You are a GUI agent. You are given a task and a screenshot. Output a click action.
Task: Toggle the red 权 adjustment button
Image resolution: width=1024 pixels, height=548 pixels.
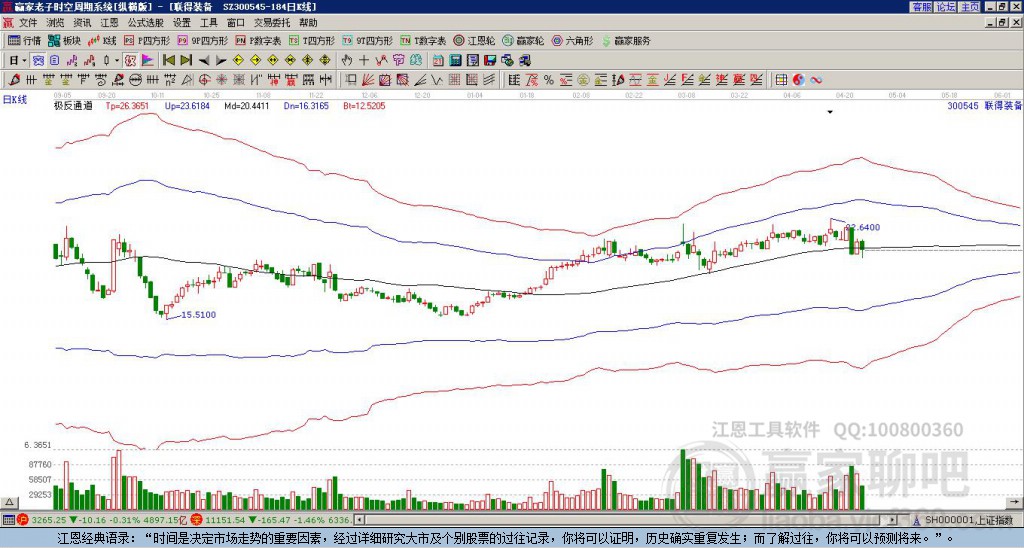[131, 60]
